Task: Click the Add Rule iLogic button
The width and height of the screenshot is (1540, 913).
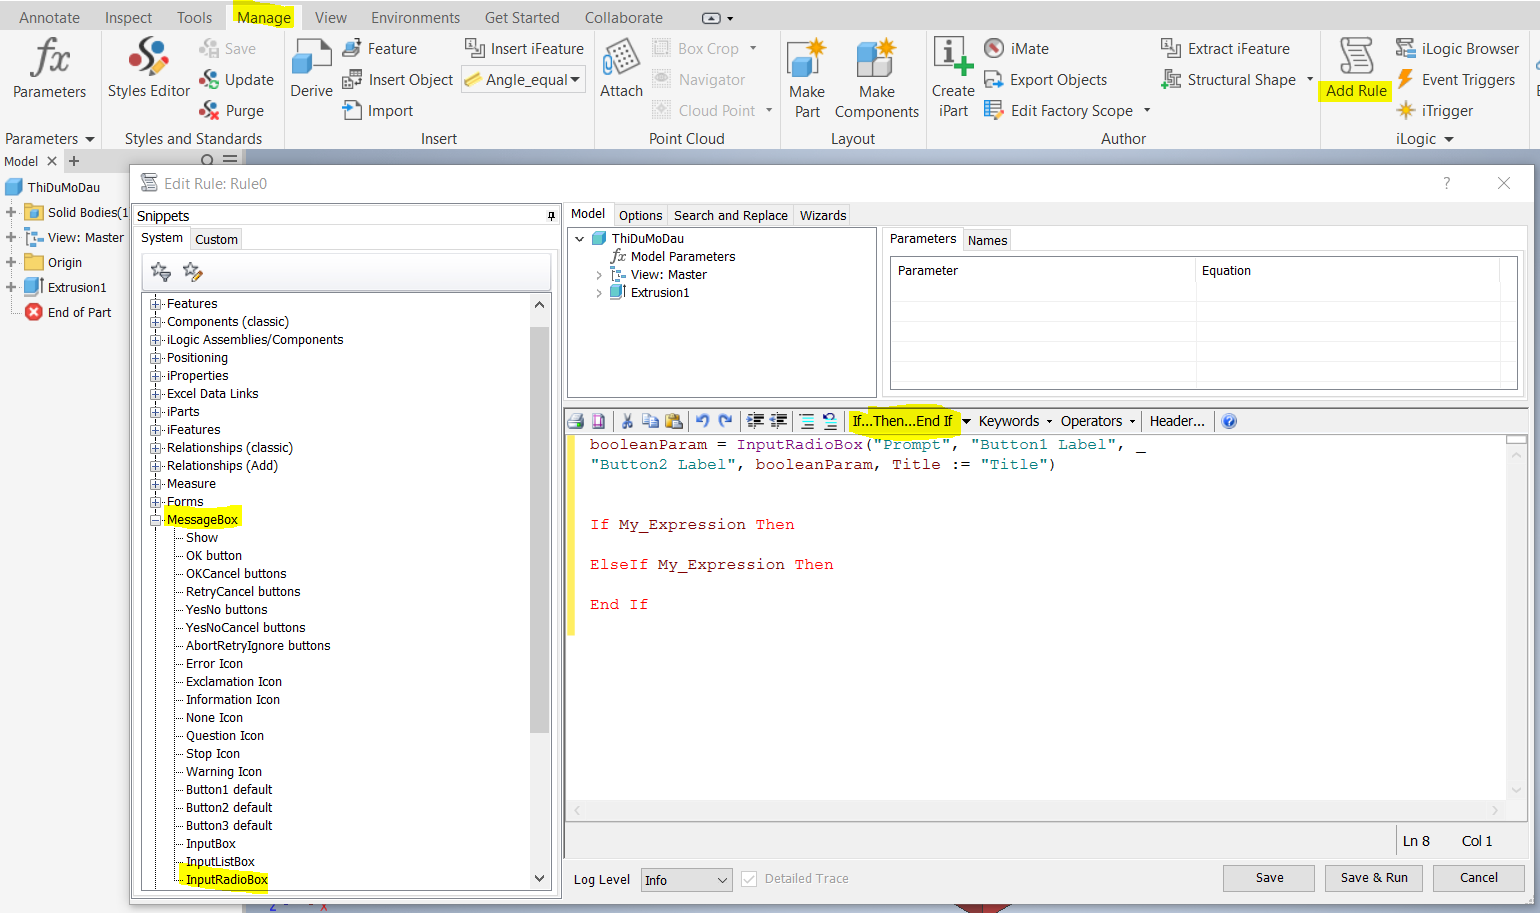Action: [1356, 68]
